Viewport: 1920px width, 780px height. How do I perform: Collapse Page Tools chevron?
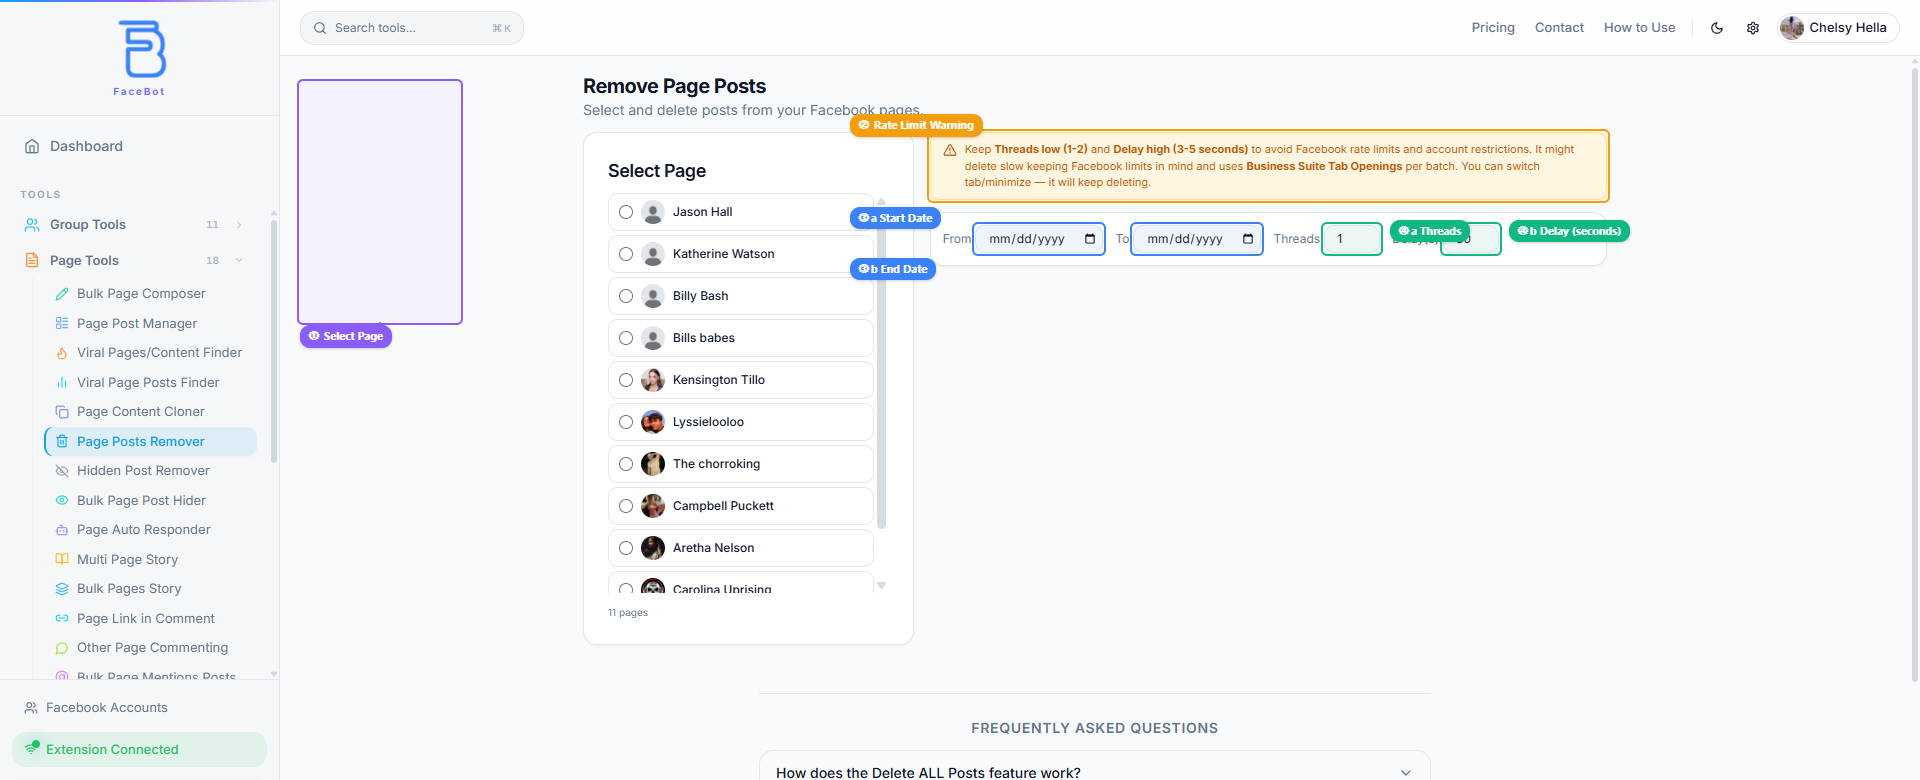tap(239, 261)
